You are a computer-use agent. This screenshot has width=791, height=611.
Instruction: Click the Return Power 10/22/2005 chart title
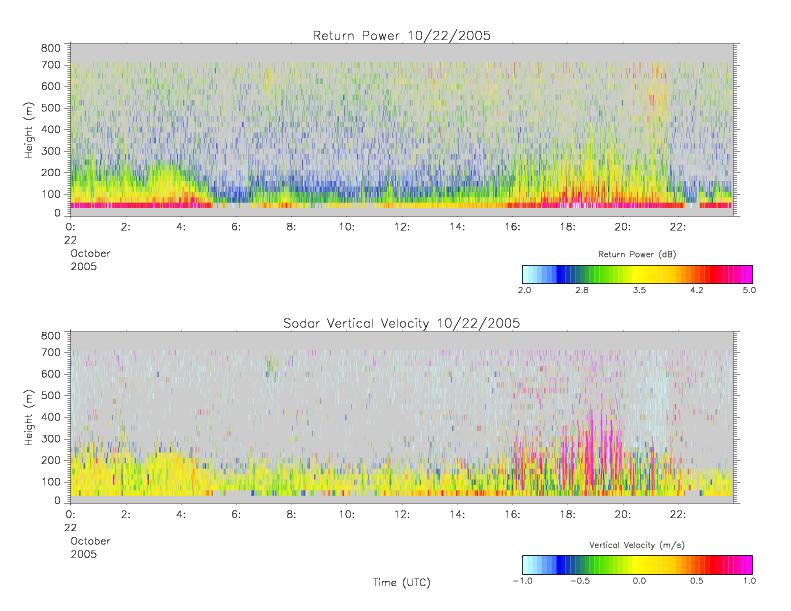click(x=402, y=36)
